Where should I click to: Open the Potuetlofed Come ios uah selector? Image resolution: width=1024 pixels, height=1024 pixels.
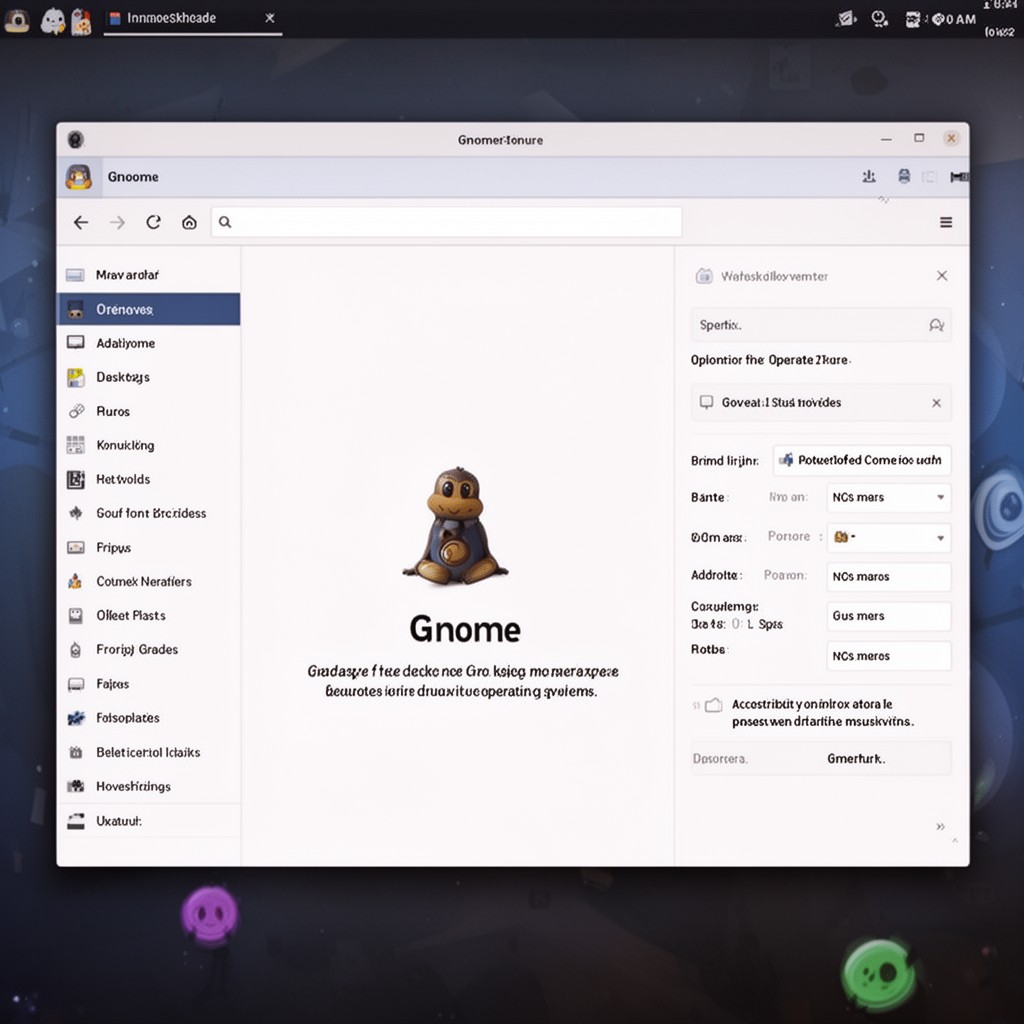click(862, 460)
